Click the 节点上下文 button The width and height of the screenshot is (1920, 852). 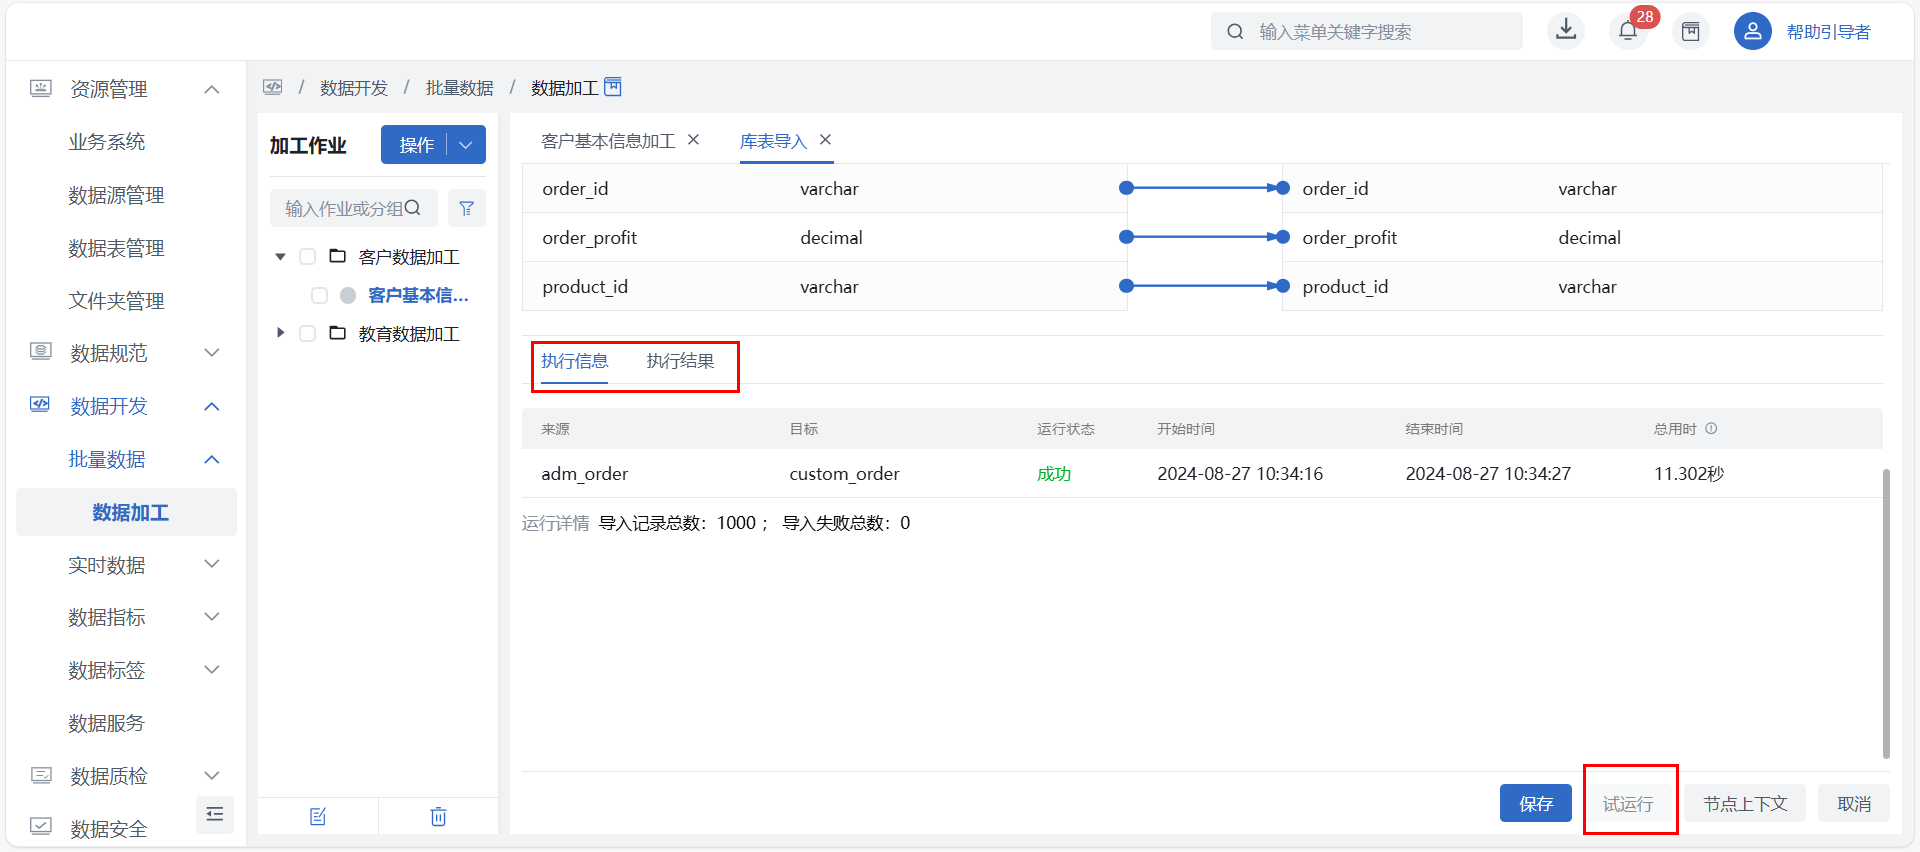(x=1745, y=804)
